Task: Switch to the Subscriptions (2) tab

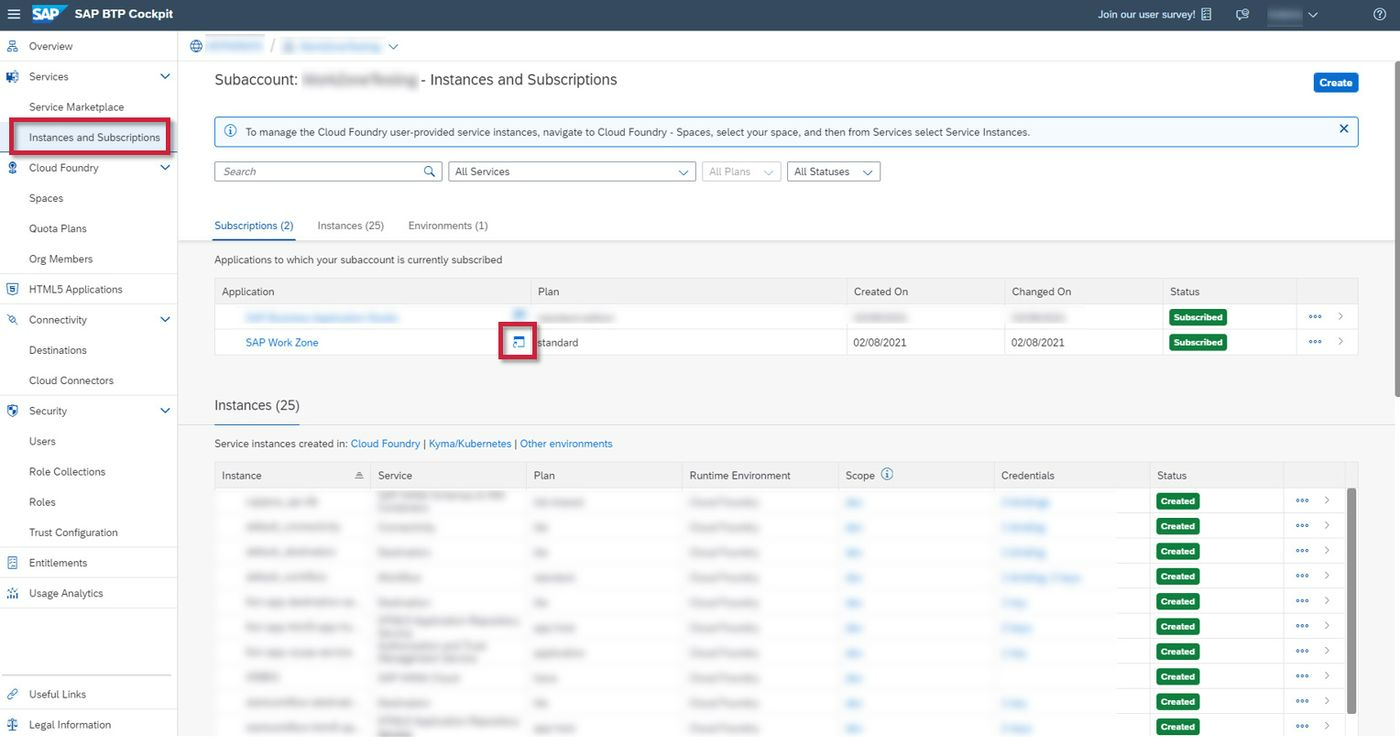Action: 254,226
